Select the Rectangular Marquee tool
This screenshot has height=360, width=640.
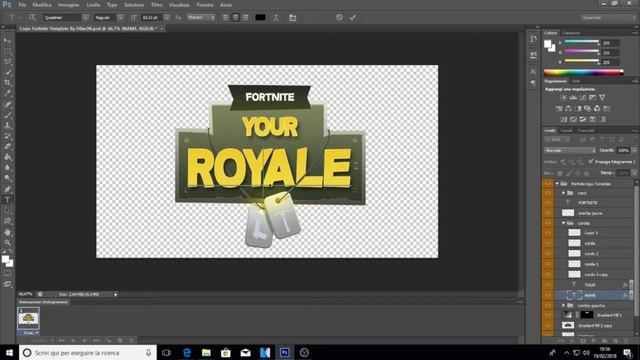click(x=7, y=51)
